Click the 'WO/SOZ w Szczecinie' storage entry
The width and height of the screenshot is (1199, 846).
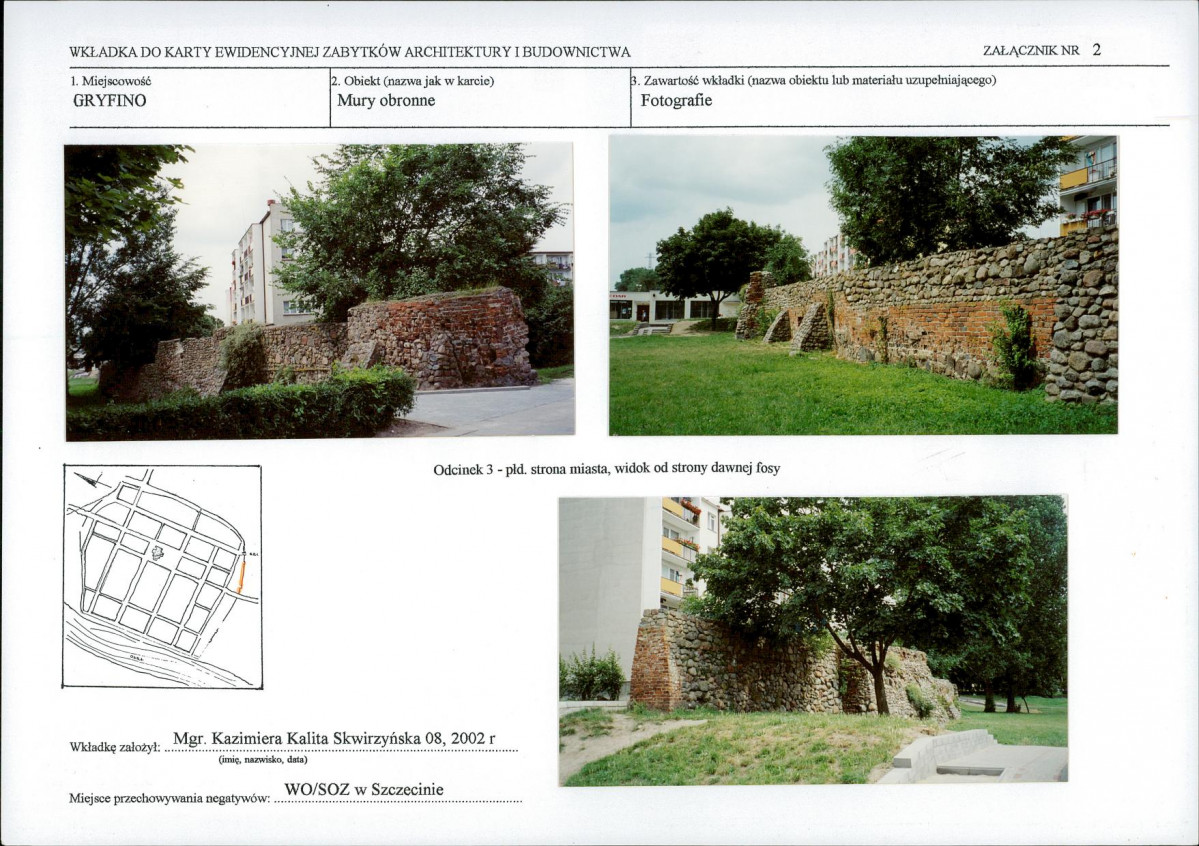(x=364, y=789)
